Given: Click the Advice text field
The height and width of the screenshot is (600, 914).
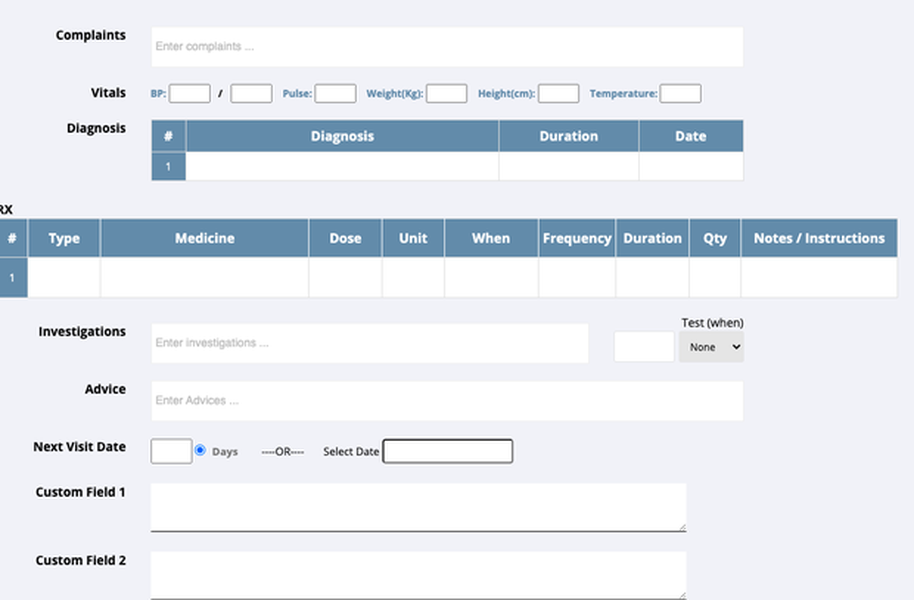Looking at the screenshot, I should click(x=447, y=401).
